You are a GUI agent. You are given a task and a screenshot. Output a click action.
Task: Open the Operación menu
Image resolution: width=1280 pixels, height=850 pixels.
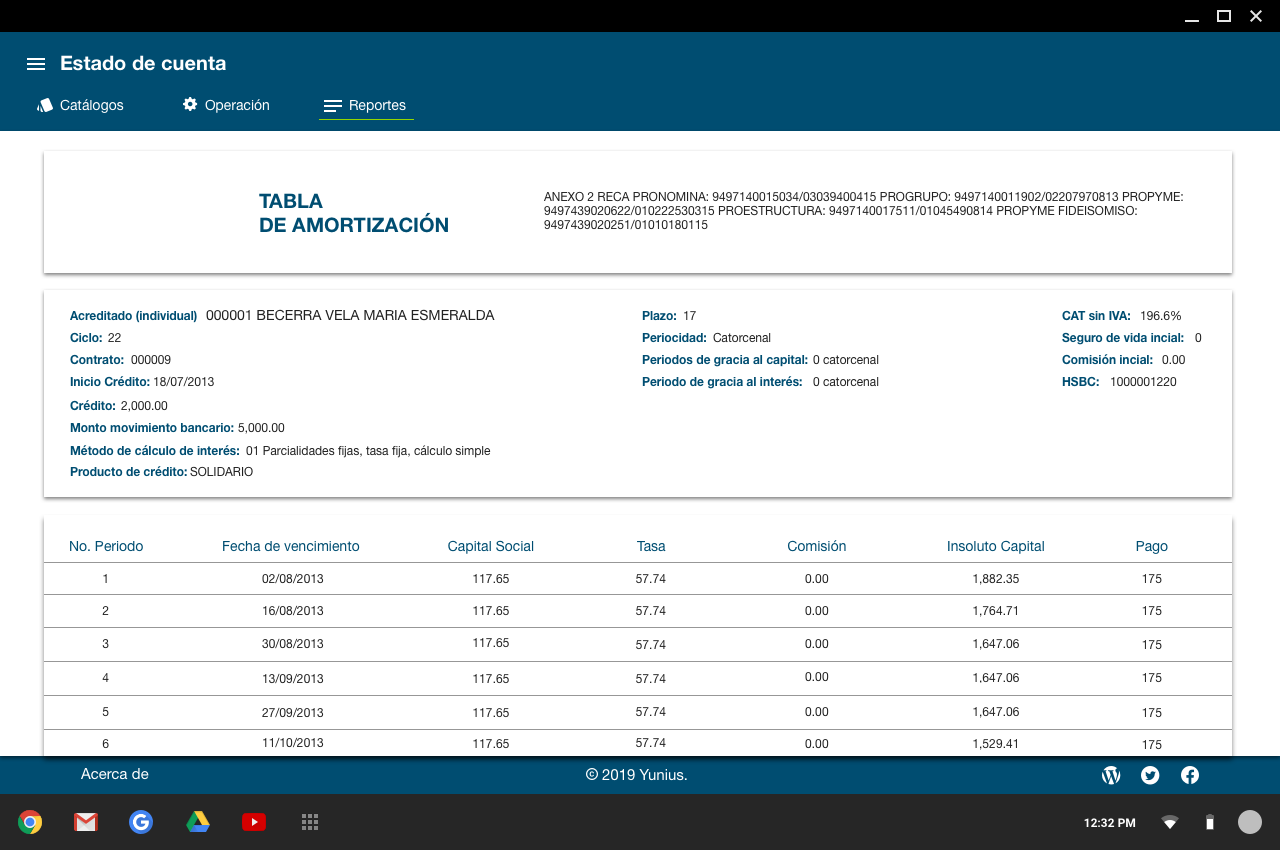point(226,105)
